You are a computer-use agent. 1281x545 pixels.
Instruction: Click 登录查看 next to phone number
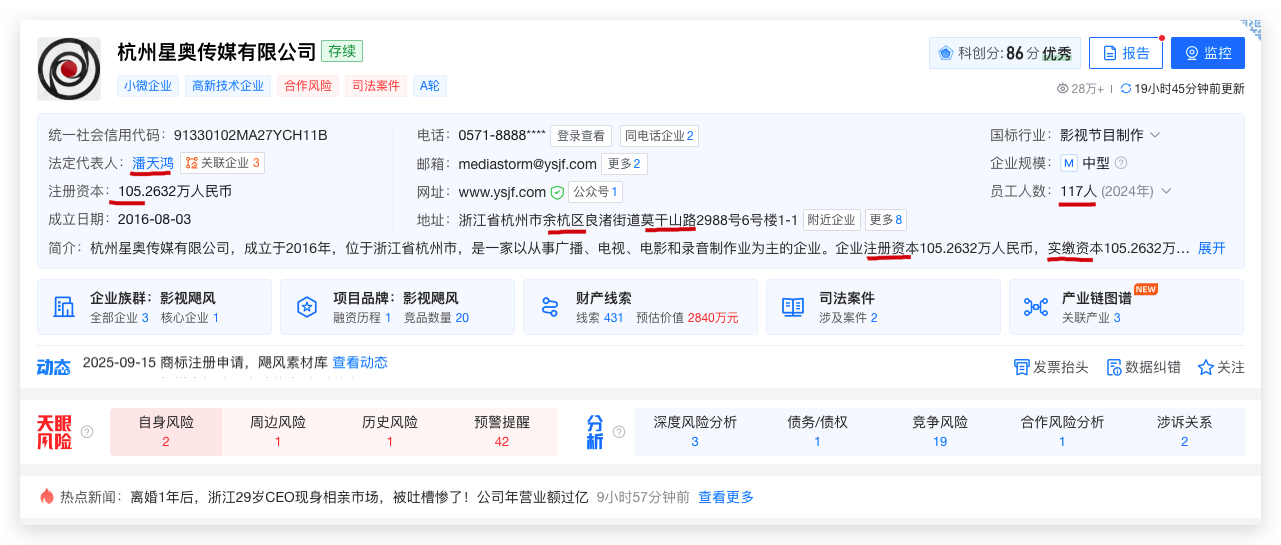(x=581, y=135)
